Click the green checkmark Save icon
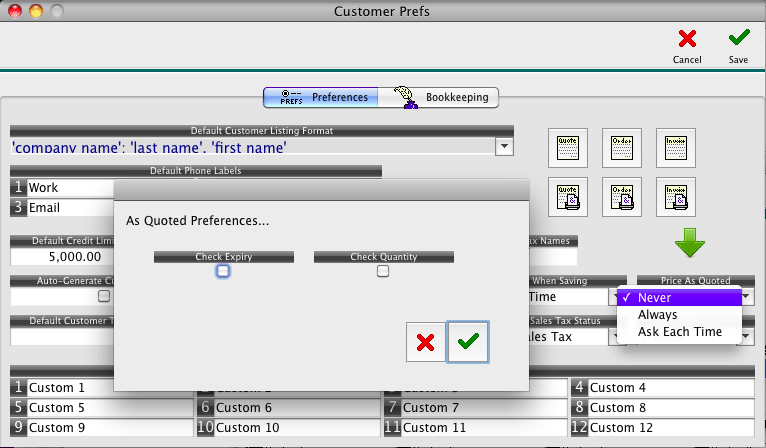 click(x=739, y=38)
